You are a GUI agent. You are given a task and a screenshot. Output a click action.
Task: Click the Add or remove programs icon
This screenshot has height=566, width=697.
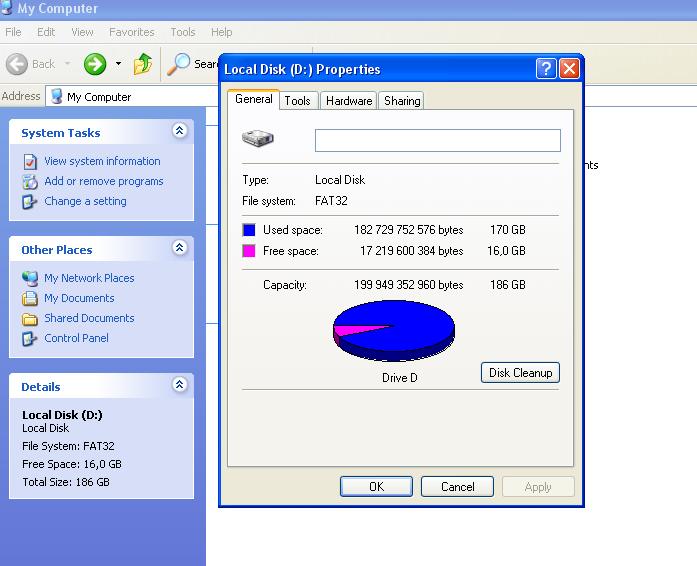[x=30, y=181]
